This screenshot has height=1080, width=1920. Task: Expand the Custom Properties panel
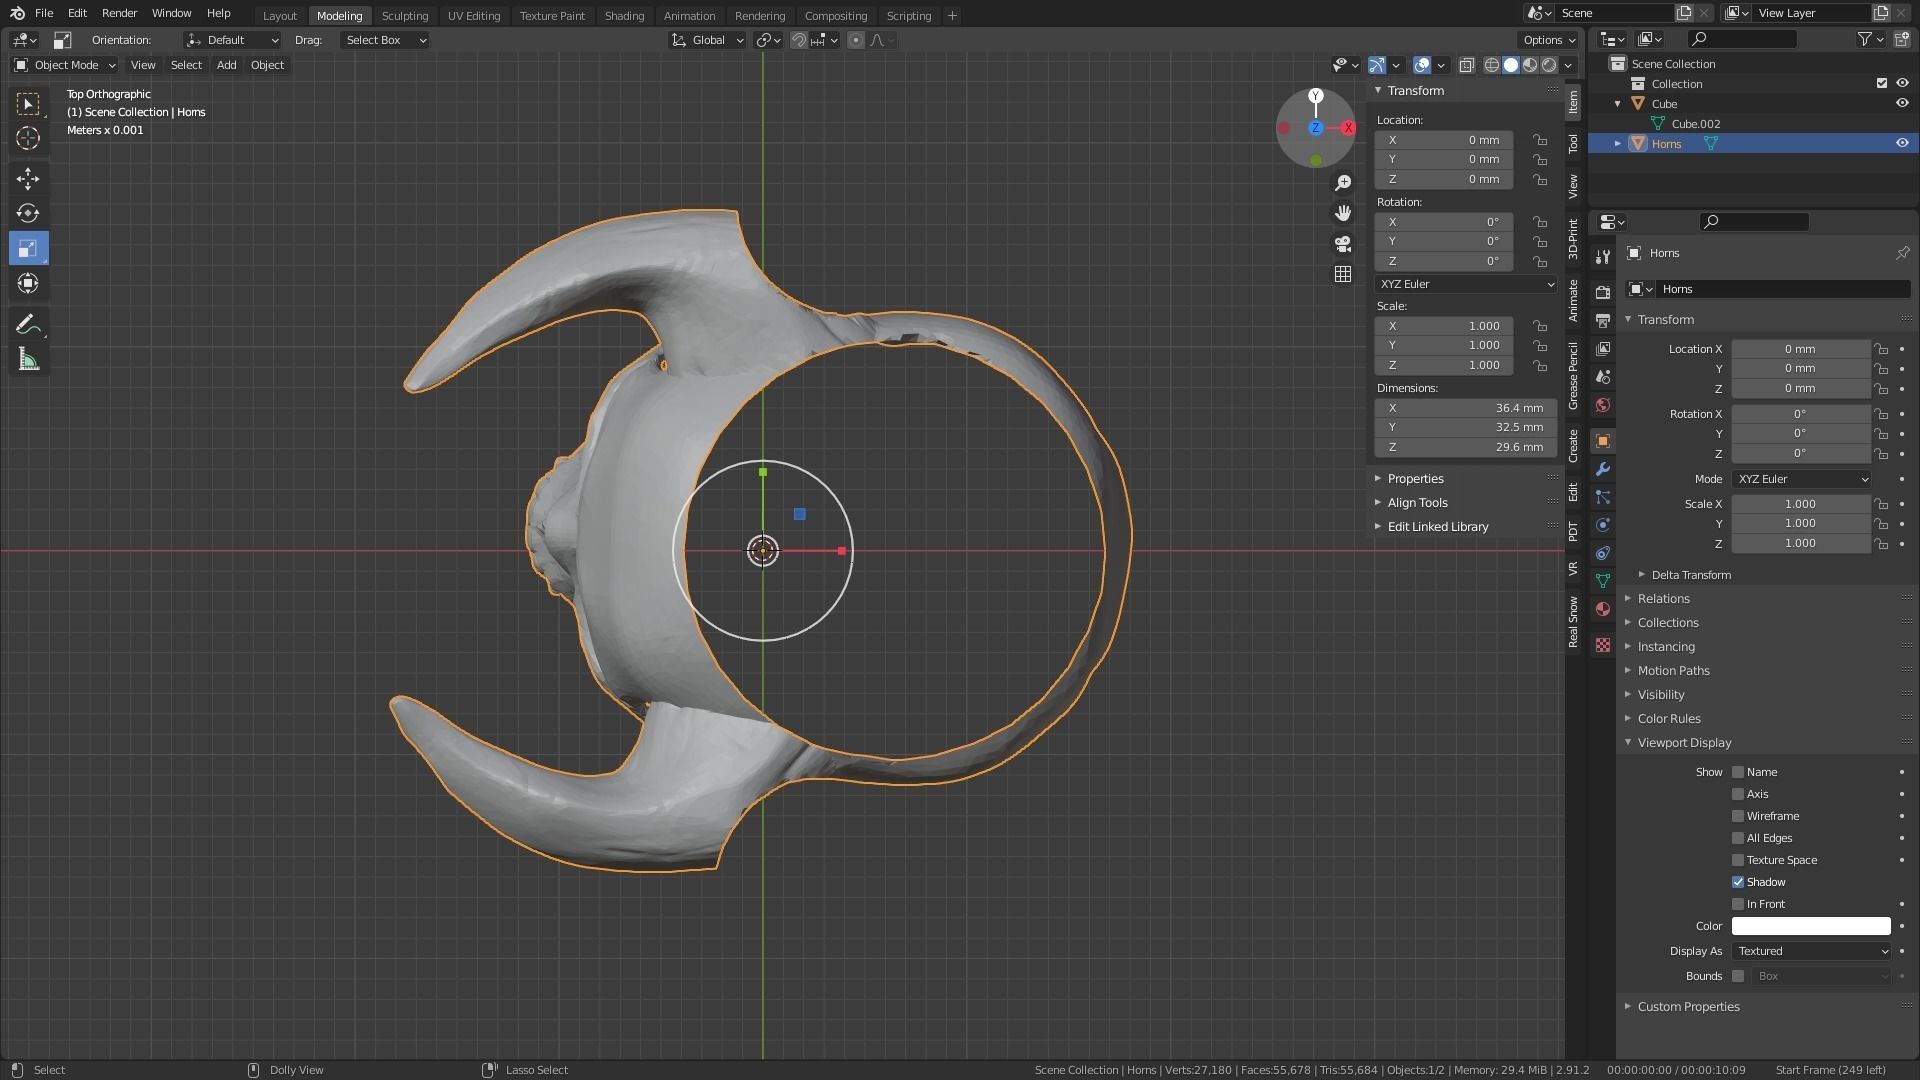coord(1688,1007)
